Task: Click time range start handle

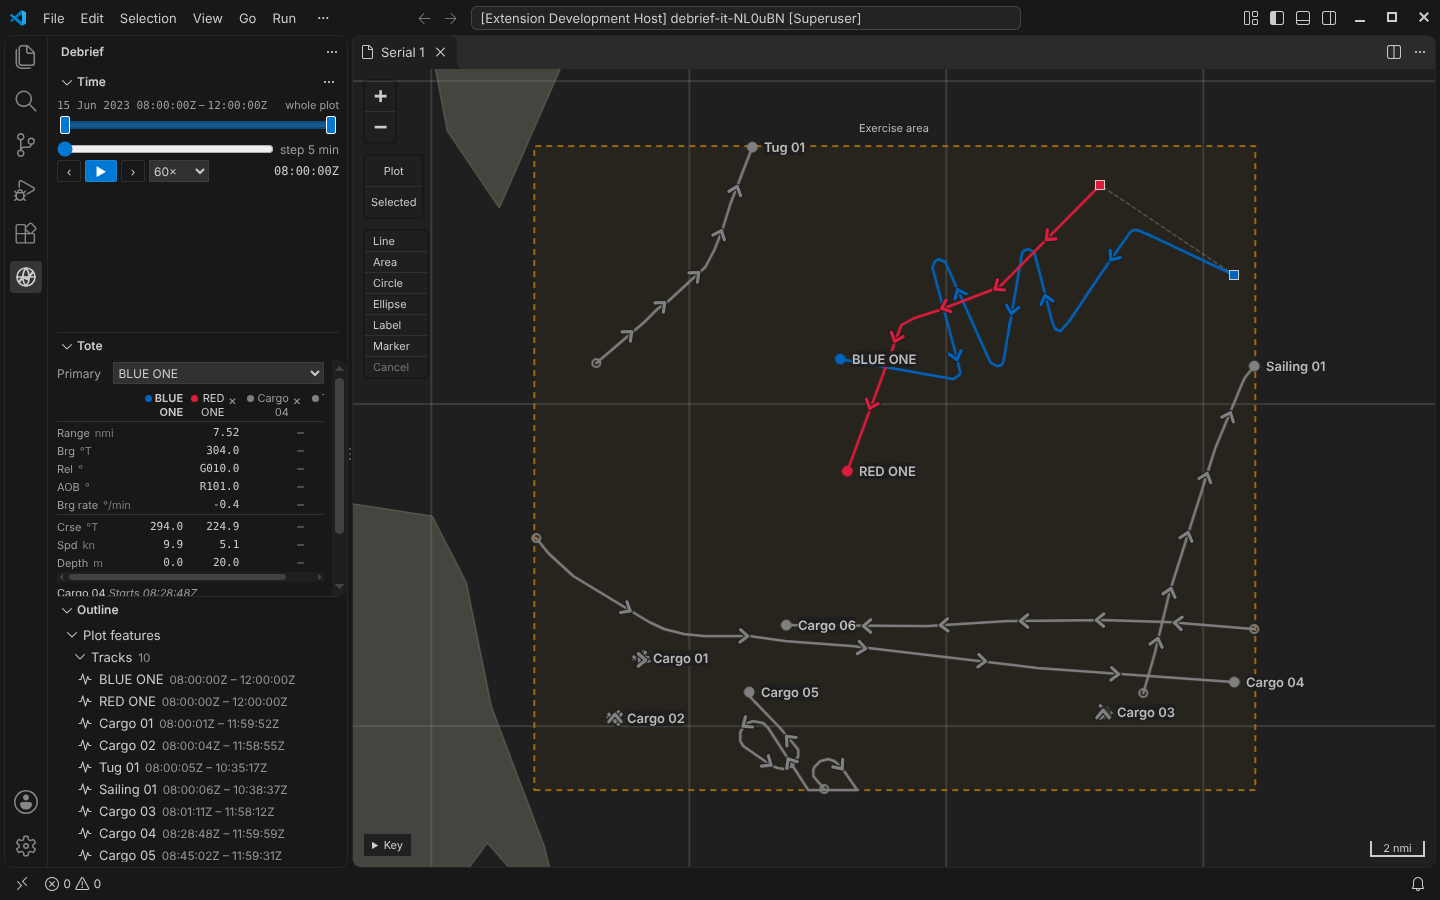Action: 65,125
